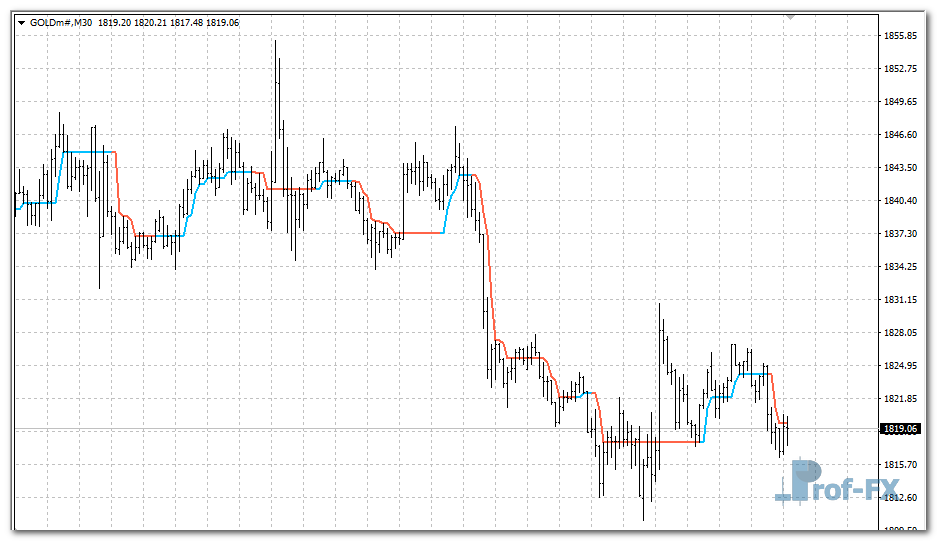This screenshot has height=541, width=937.
Task: Click the 1855.85 price axis label
Action: click(x=901, y=36)
